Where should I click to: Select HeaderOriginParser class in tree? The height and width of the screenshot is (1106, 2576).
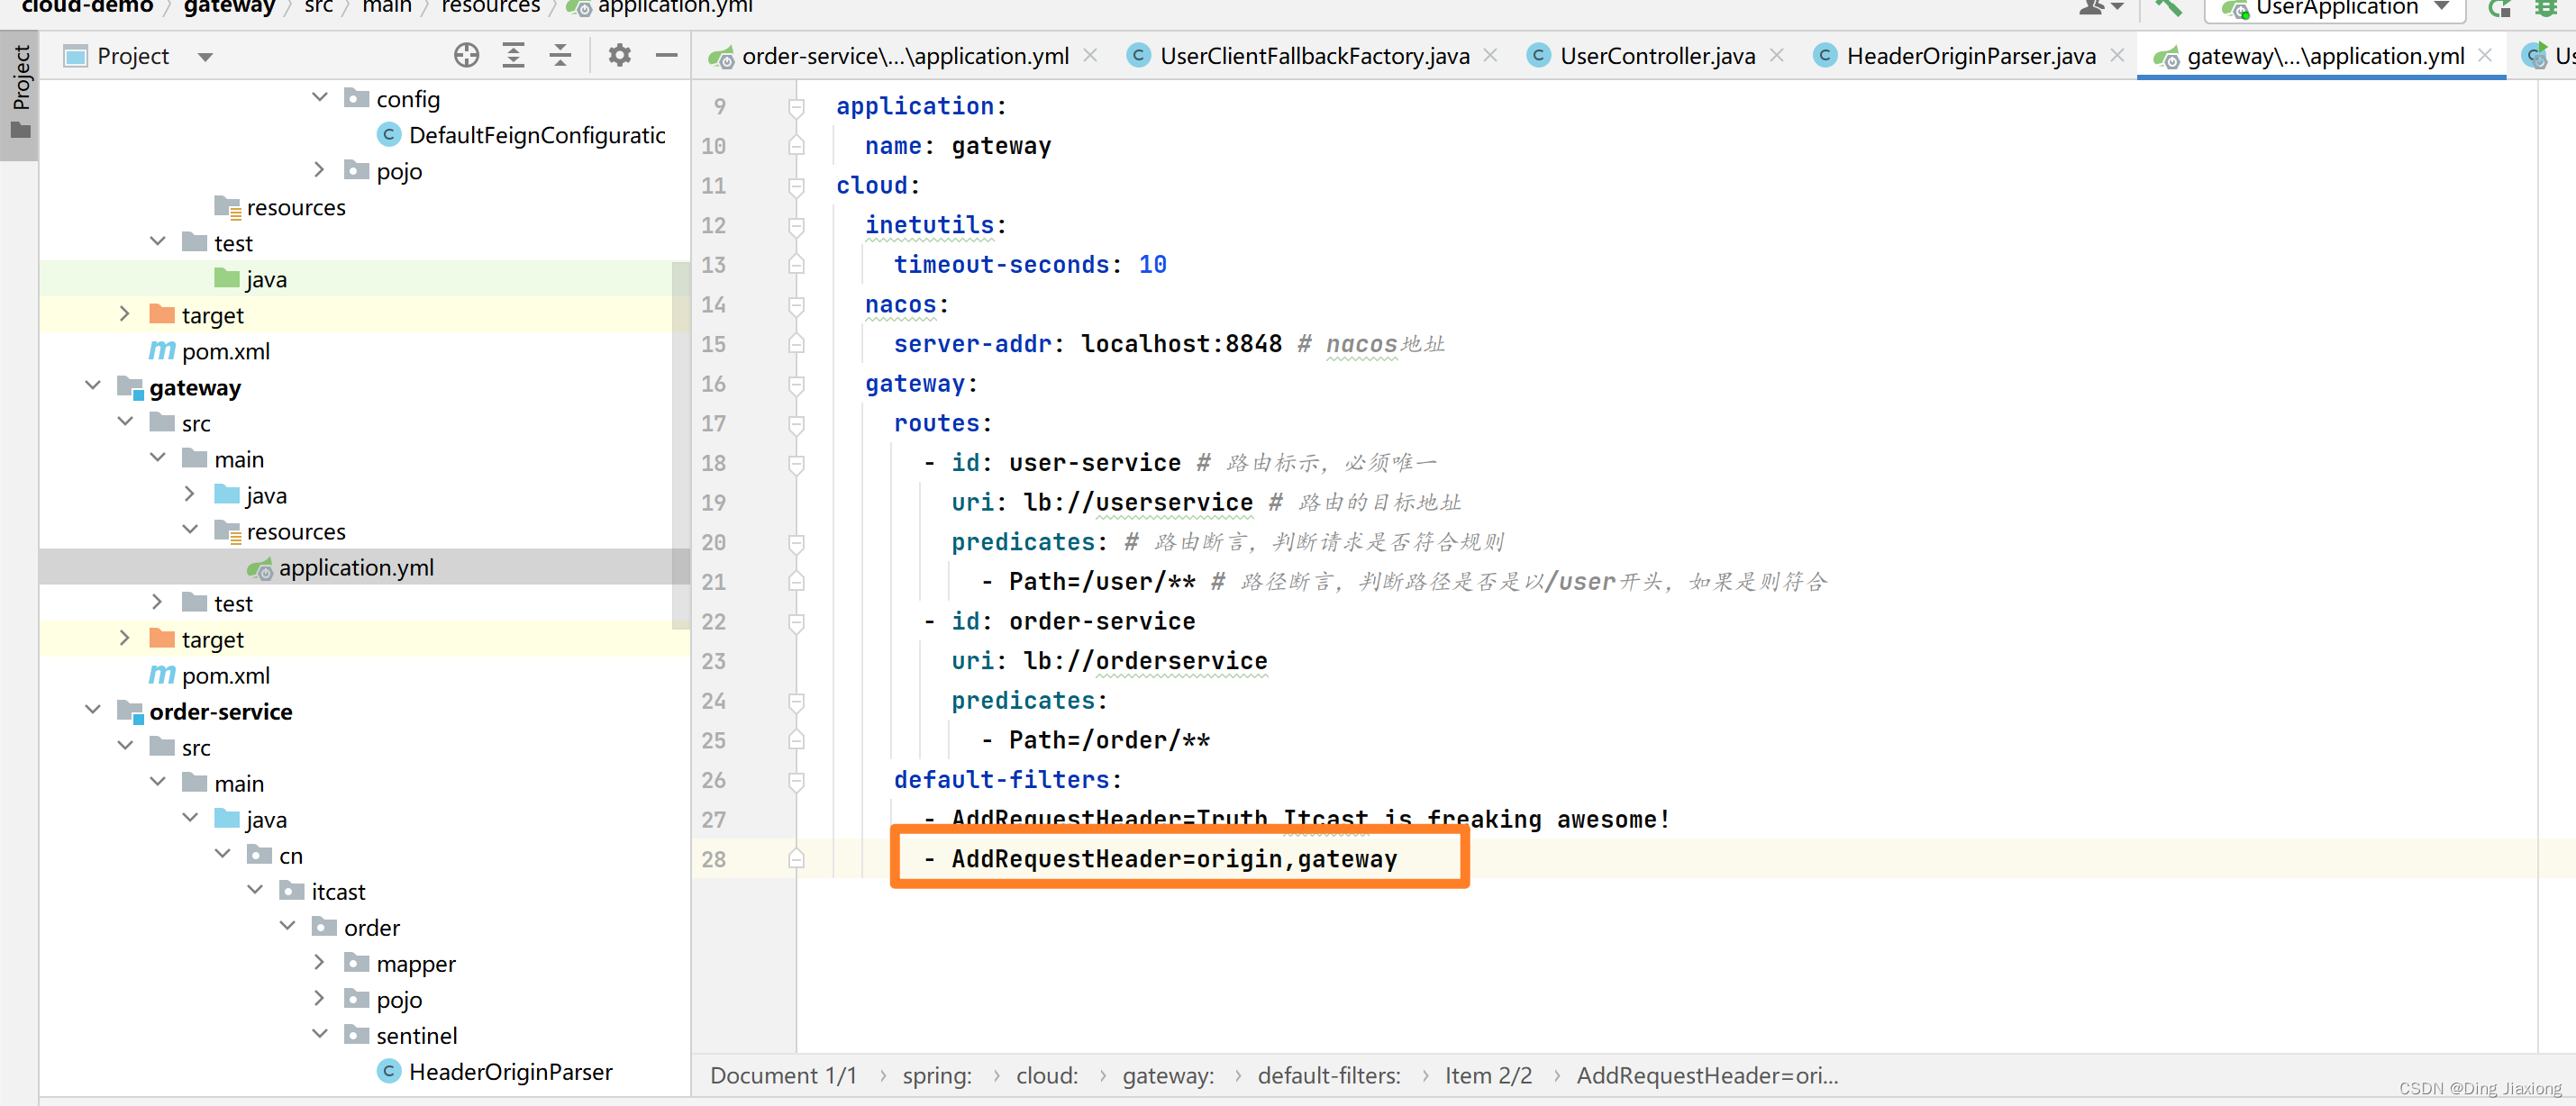[494, 1071]
